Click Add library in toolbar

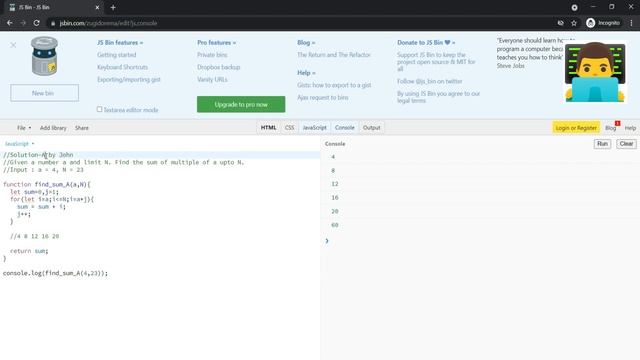point(53,128)
